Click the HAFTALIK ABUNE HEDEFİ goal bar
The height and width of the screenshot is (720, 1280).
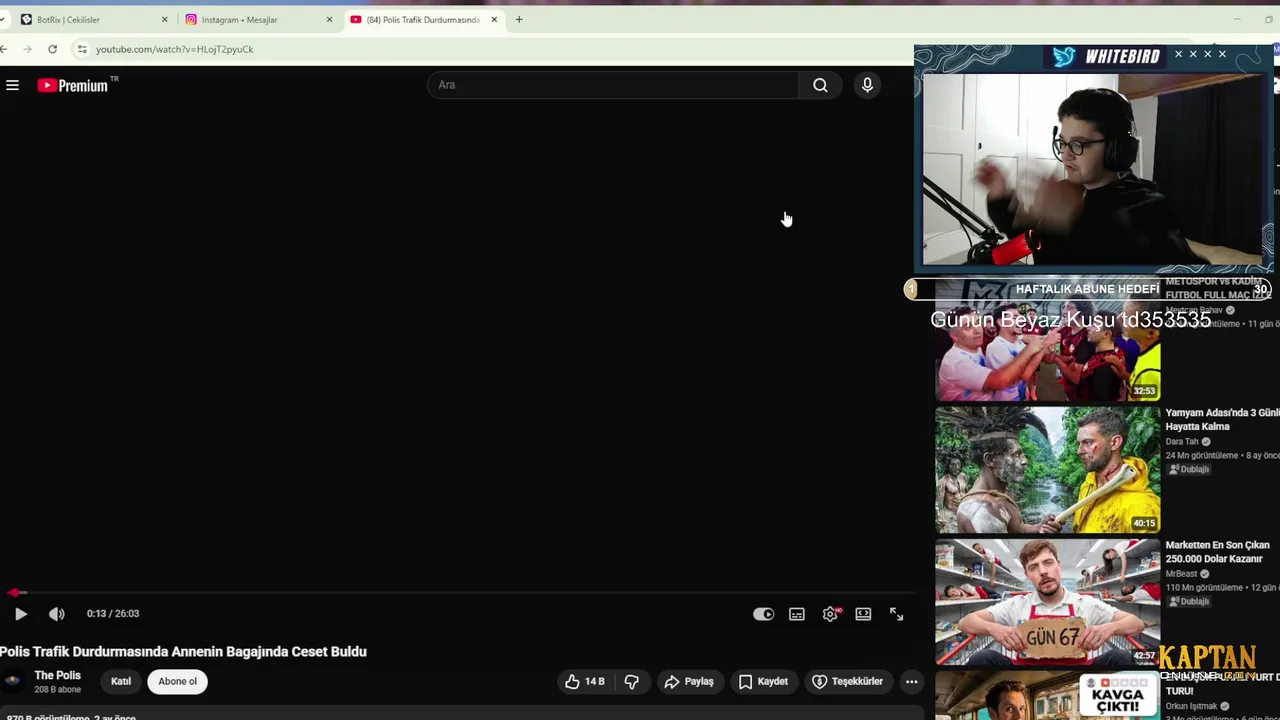click(1087, 289)
